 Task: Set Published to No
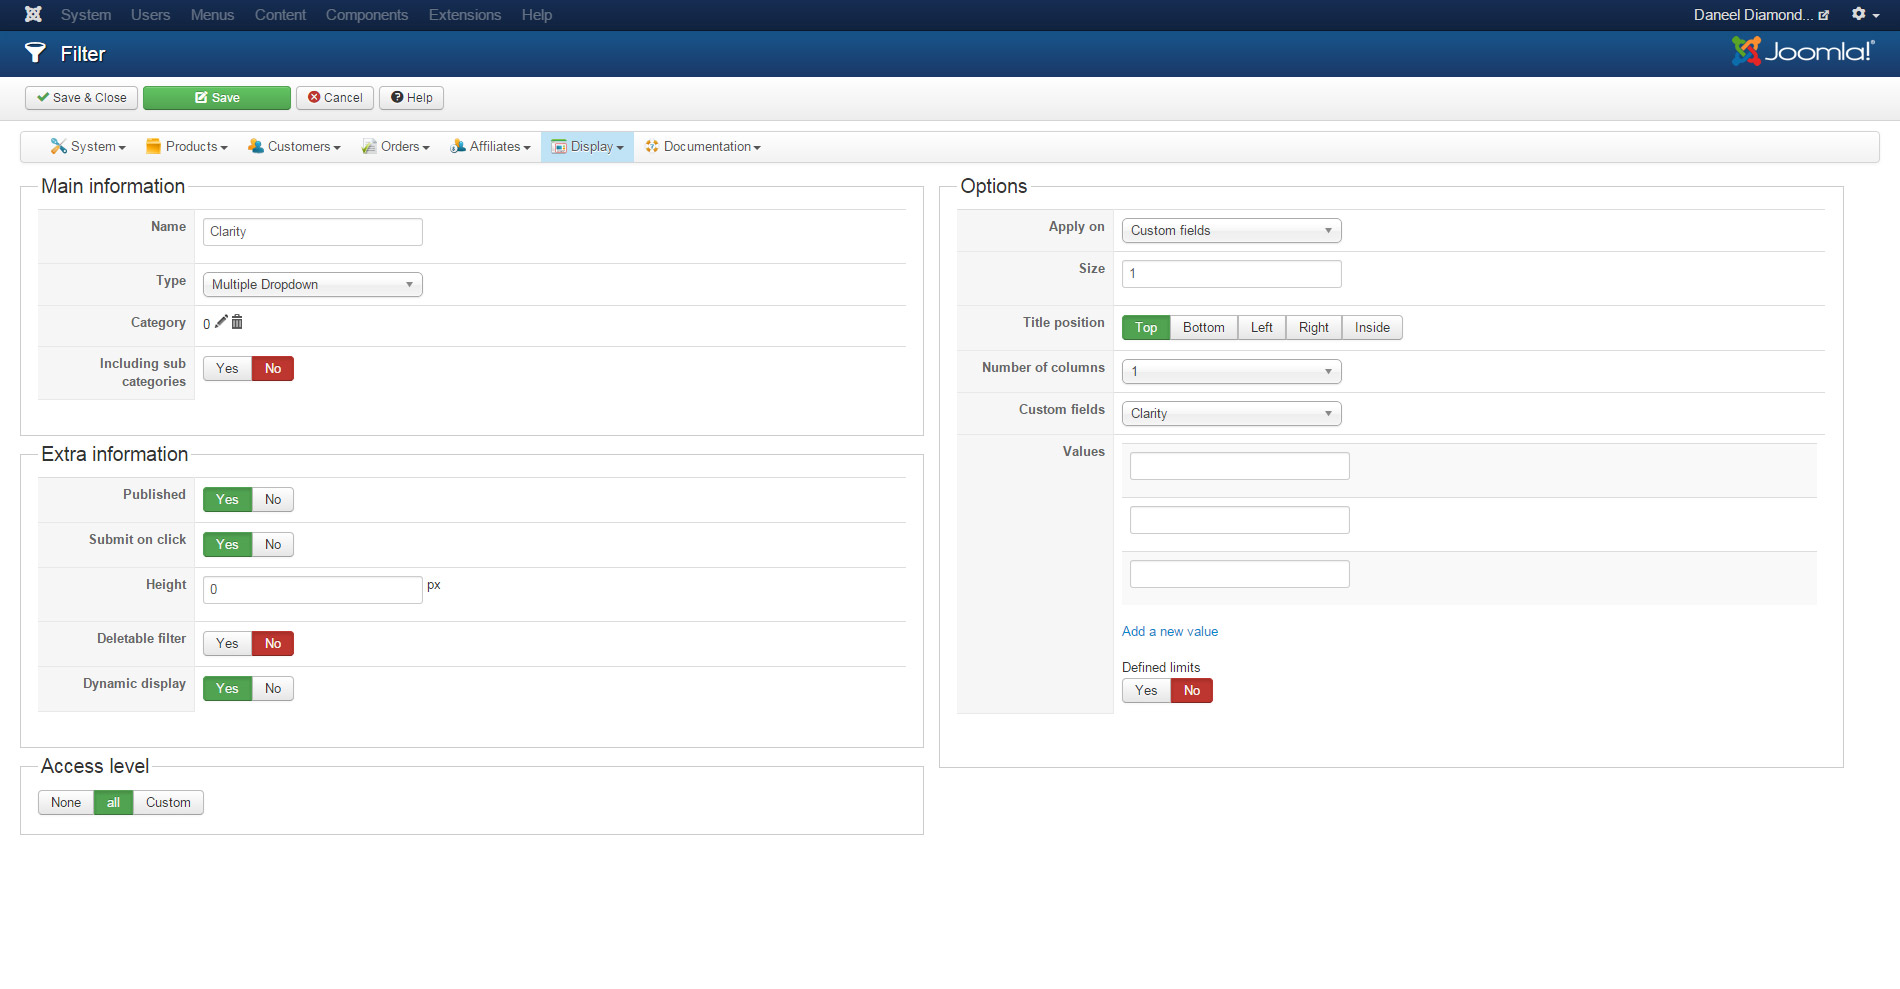coord(273,499)
